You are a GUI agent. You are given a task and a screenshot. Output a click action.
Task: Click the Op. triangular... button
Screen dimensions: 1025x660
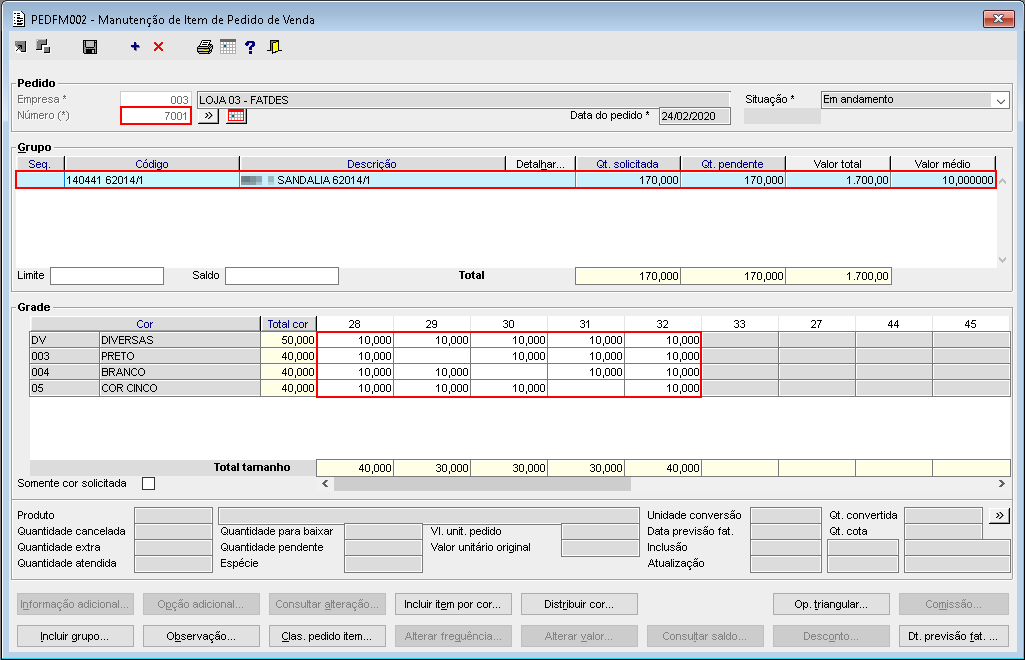831,604
